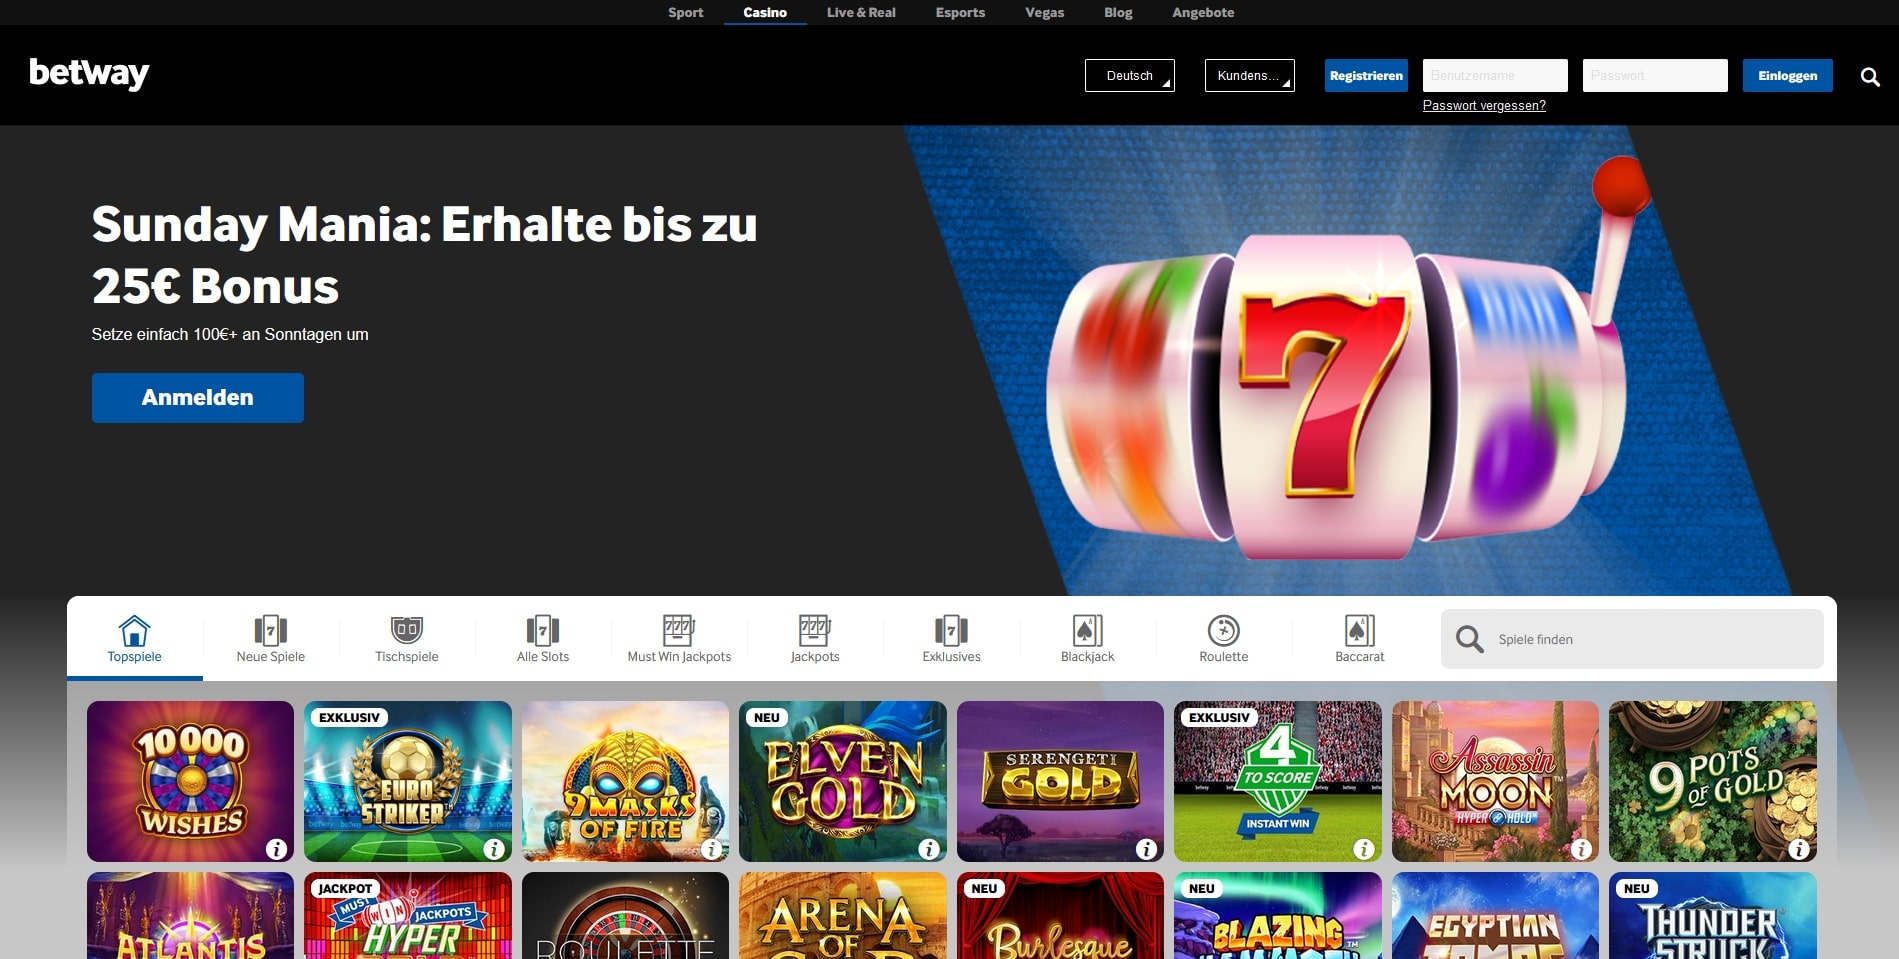Open the Live & Real section

pos(861,12)
